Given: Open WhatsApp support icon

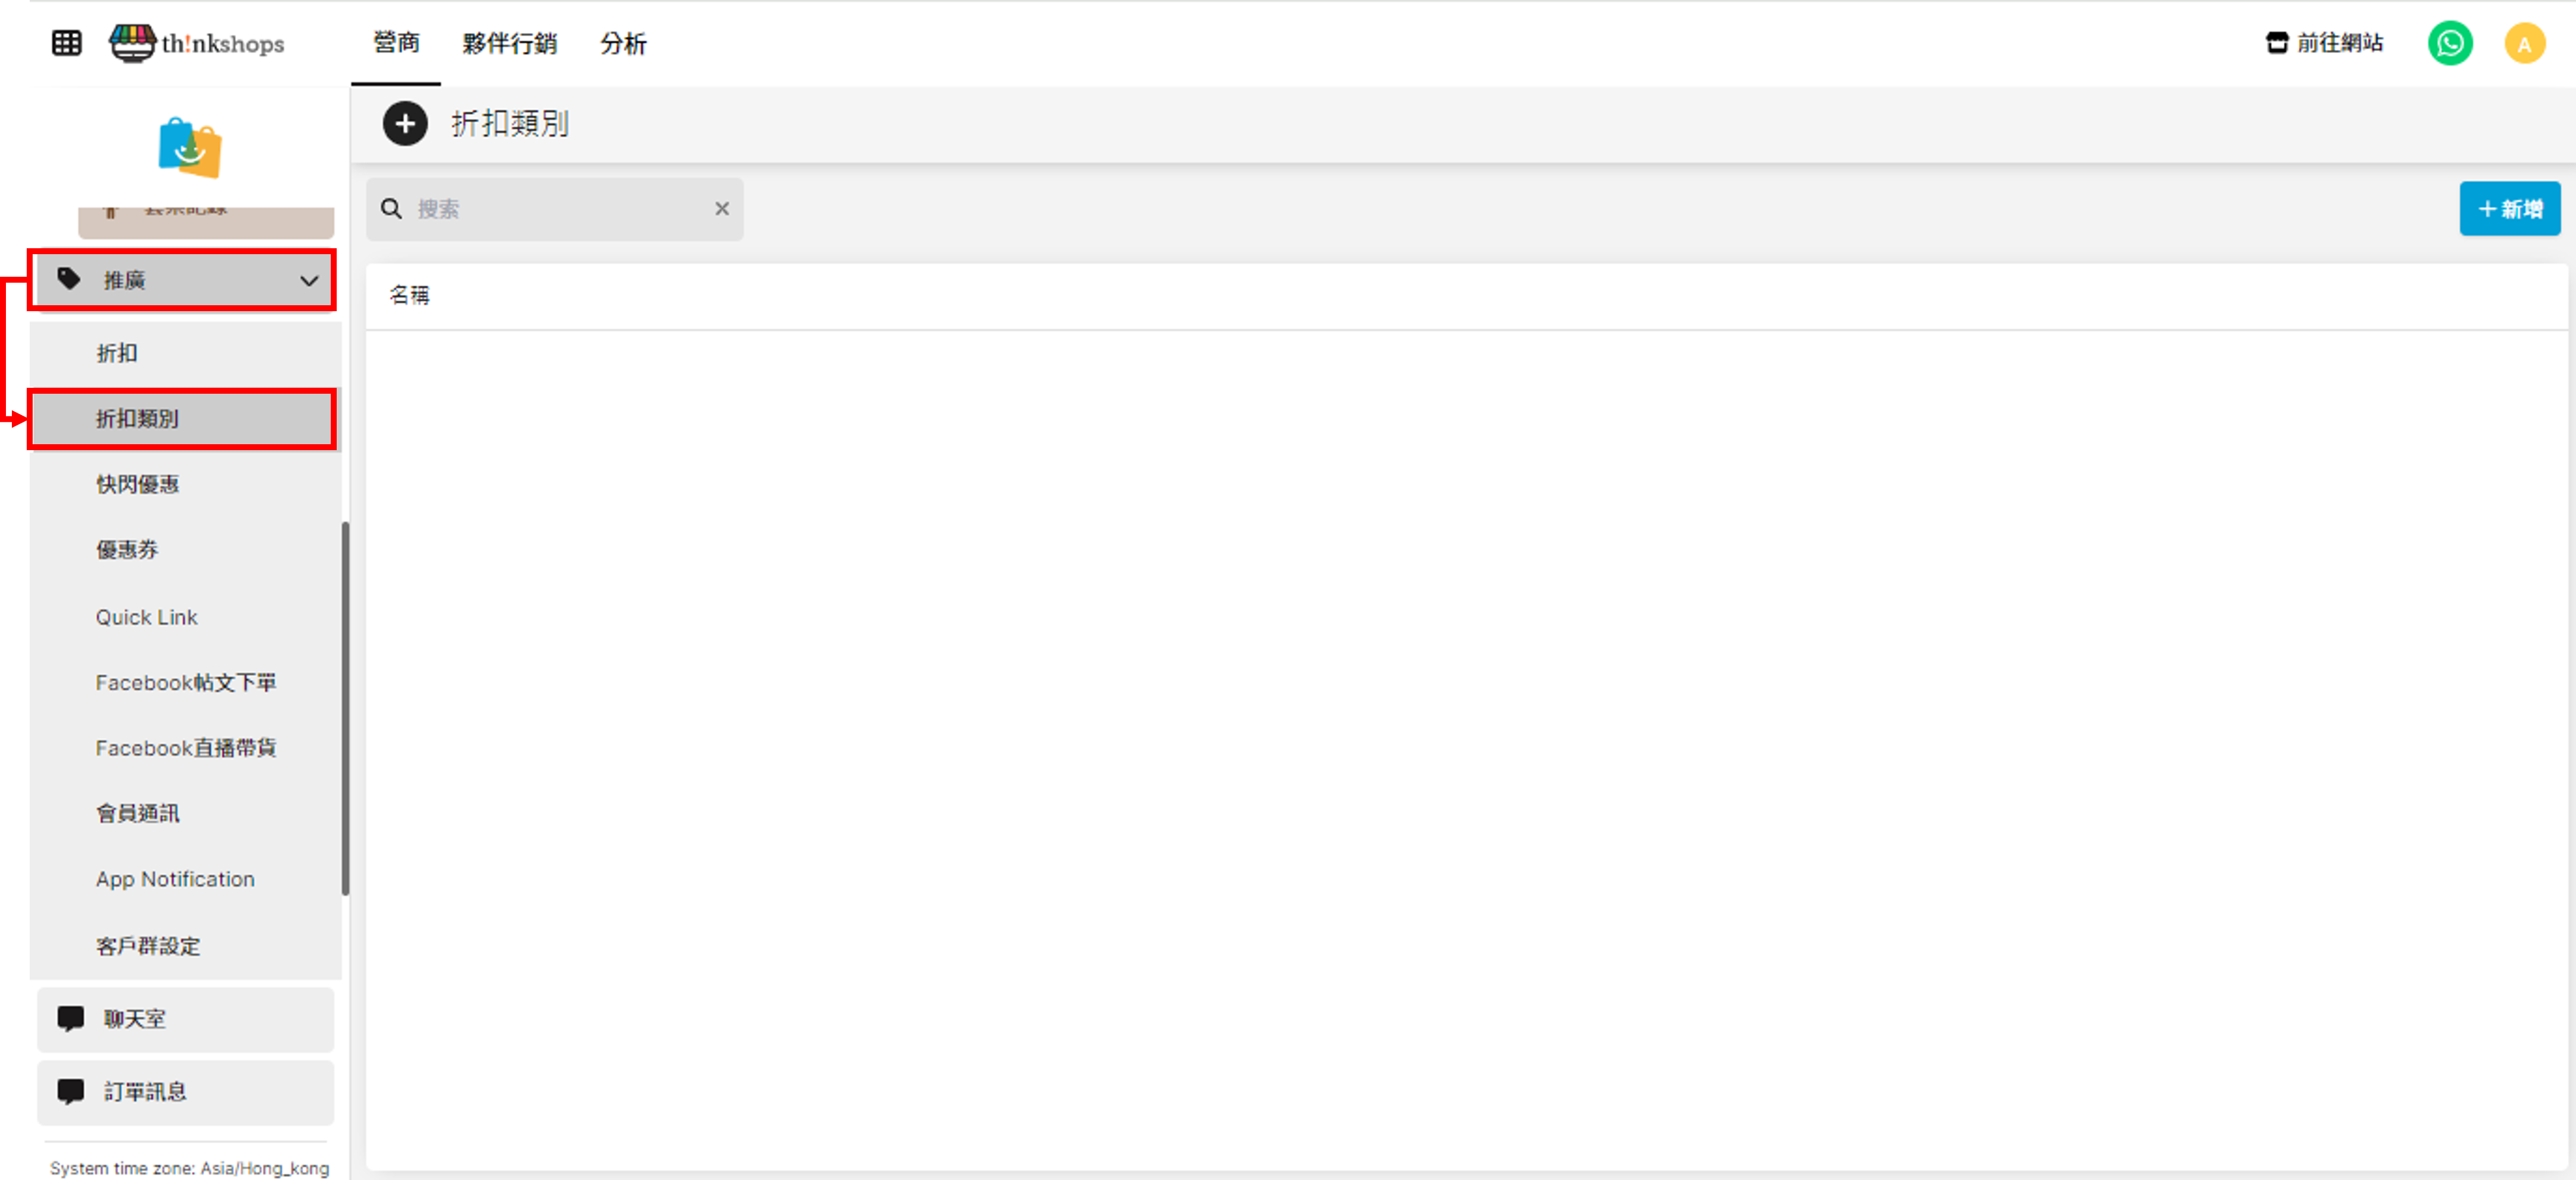Looking at the screenshot, I should (x=2449, y=43).
